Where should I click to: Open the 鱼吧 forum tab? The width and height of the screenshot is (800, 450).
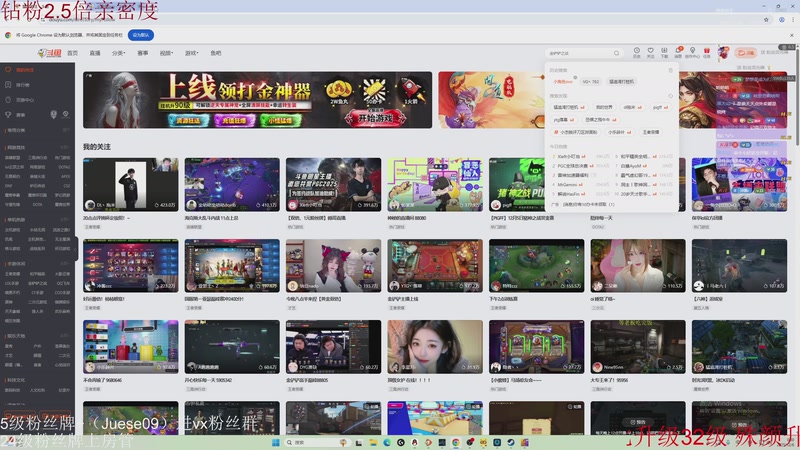pyautogui.click(x=216, y=53)
